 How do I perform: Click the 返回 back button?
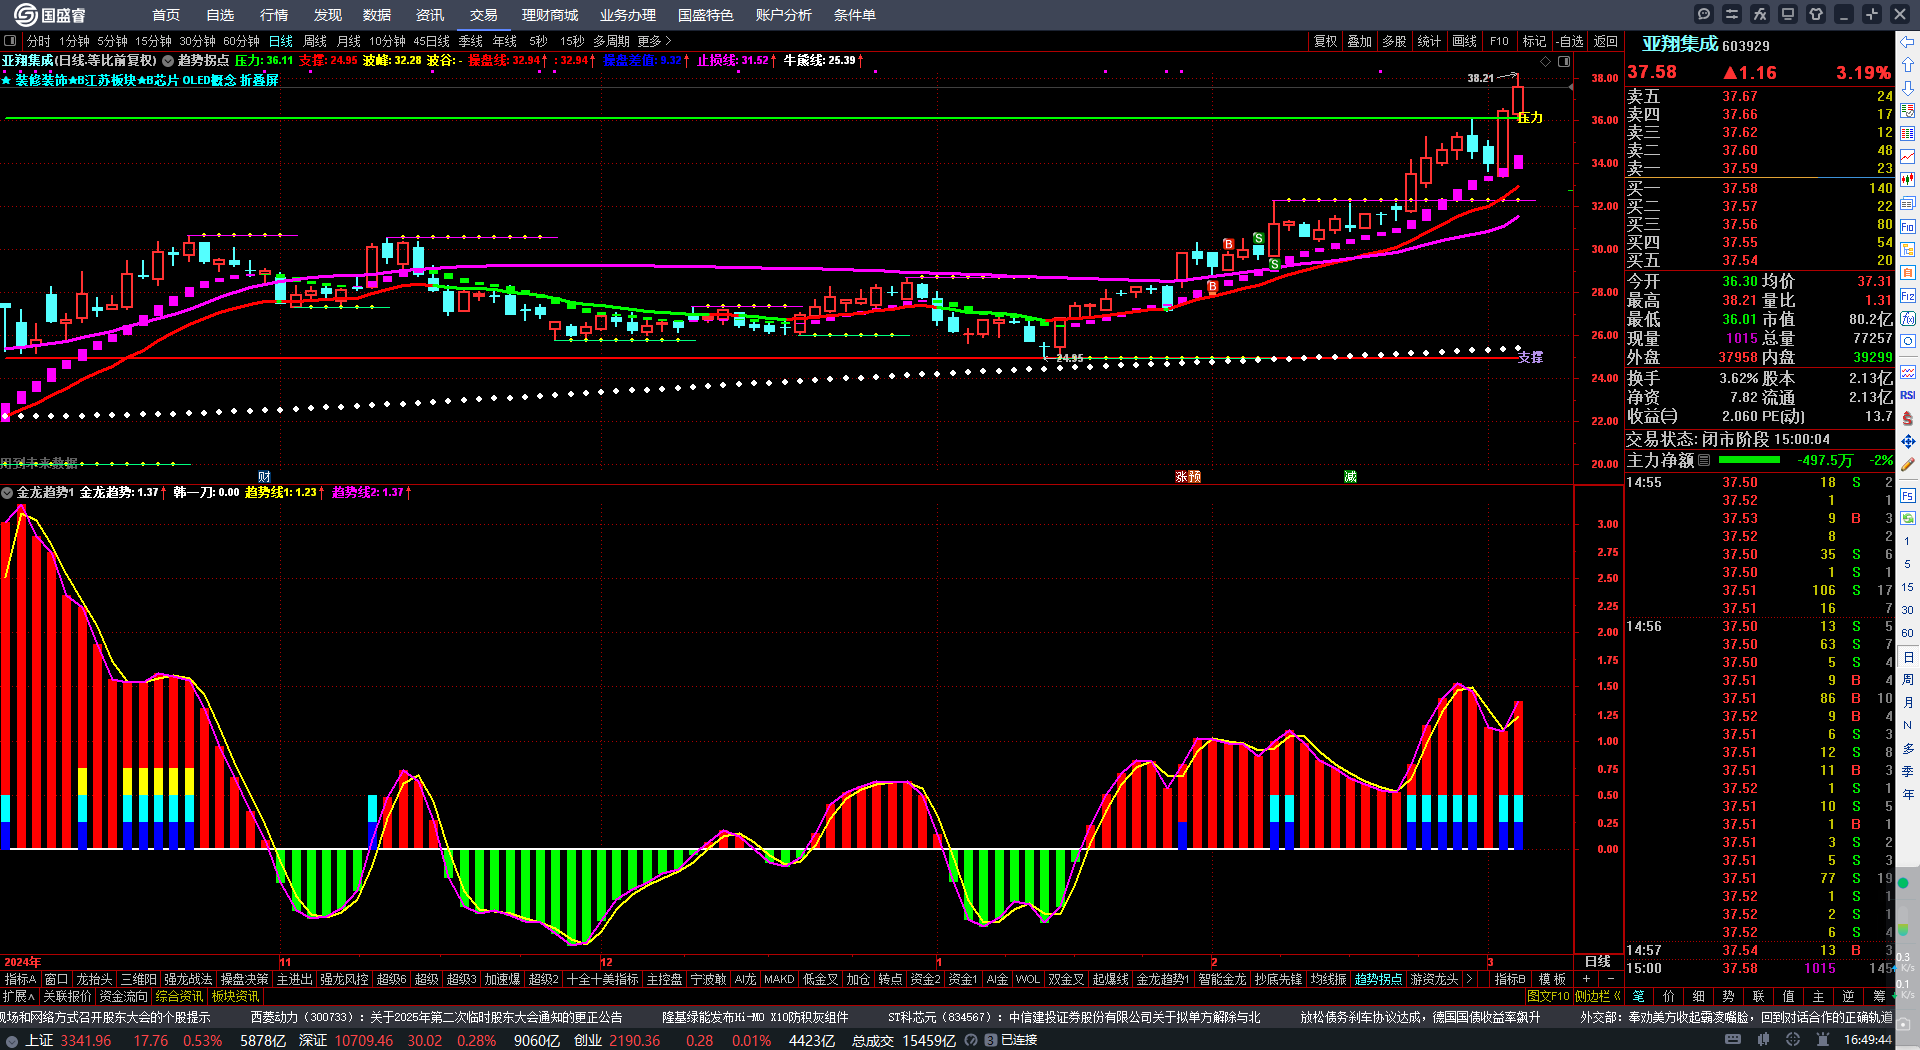[1606, 41]
